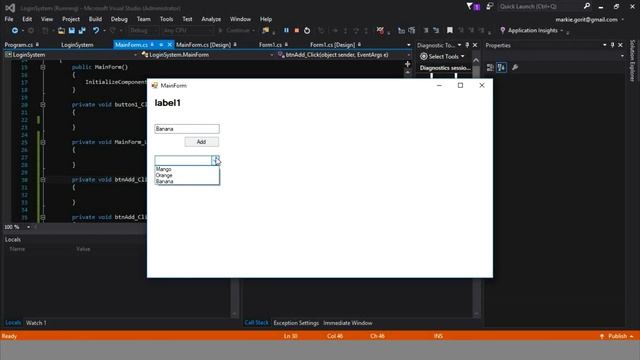Open the LoginSystem project navigation dropdown

point(135,55)
